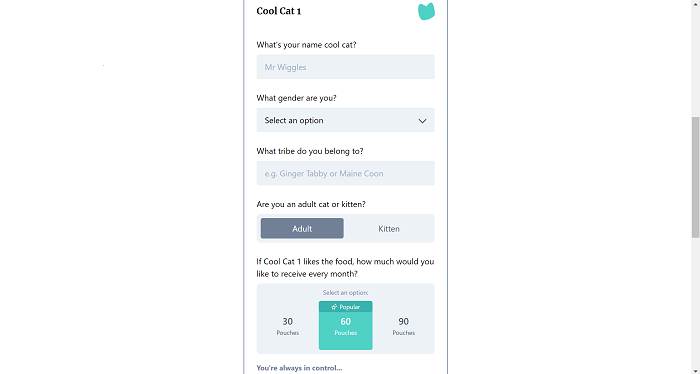Click the 'Select an option:' caption above pouches
The height and width of the screenshot is (374, 700).
pos(346,293)
